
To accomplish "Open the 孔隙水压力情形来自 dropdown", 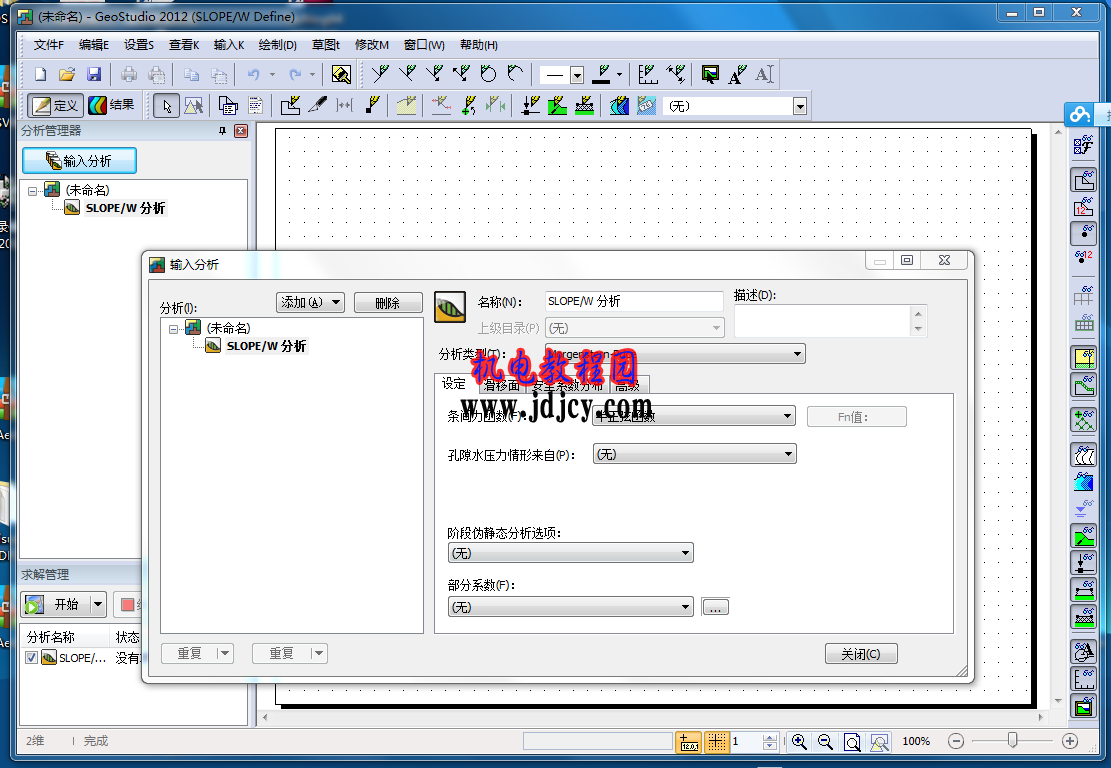I will click(x=694, y=454).
